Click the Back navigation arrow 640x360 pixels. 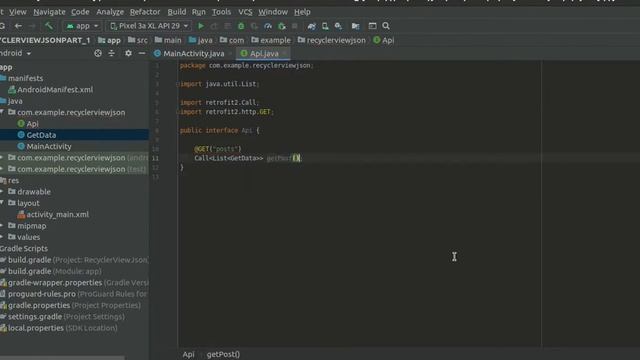(18, 26)
